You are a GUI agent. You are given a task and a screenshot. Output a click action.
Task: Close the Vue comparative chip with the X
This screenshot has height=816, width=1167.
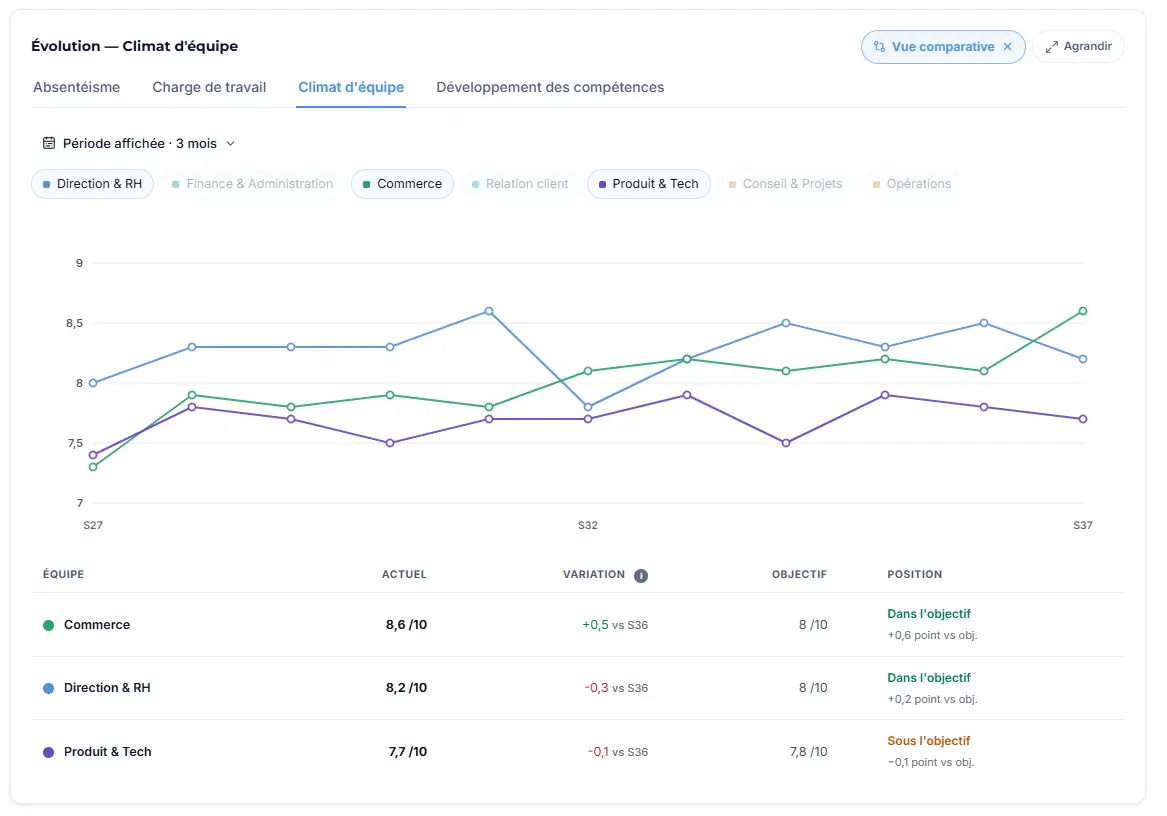1007,47
